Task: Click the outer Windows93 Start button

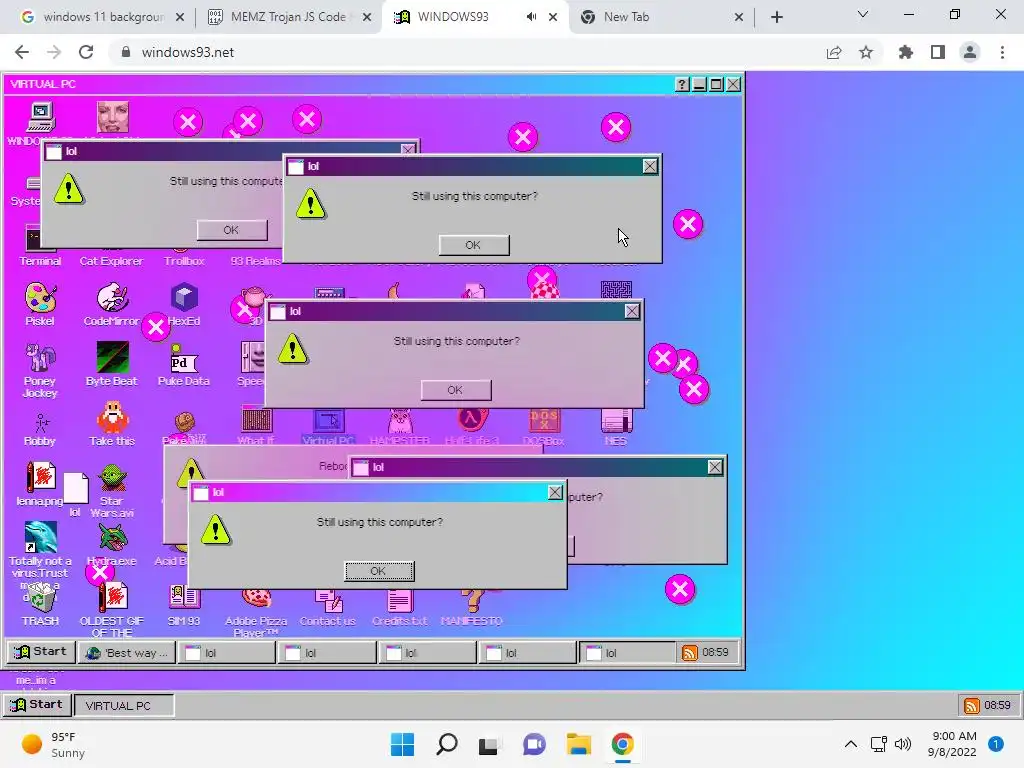Action: pos(37,705)
